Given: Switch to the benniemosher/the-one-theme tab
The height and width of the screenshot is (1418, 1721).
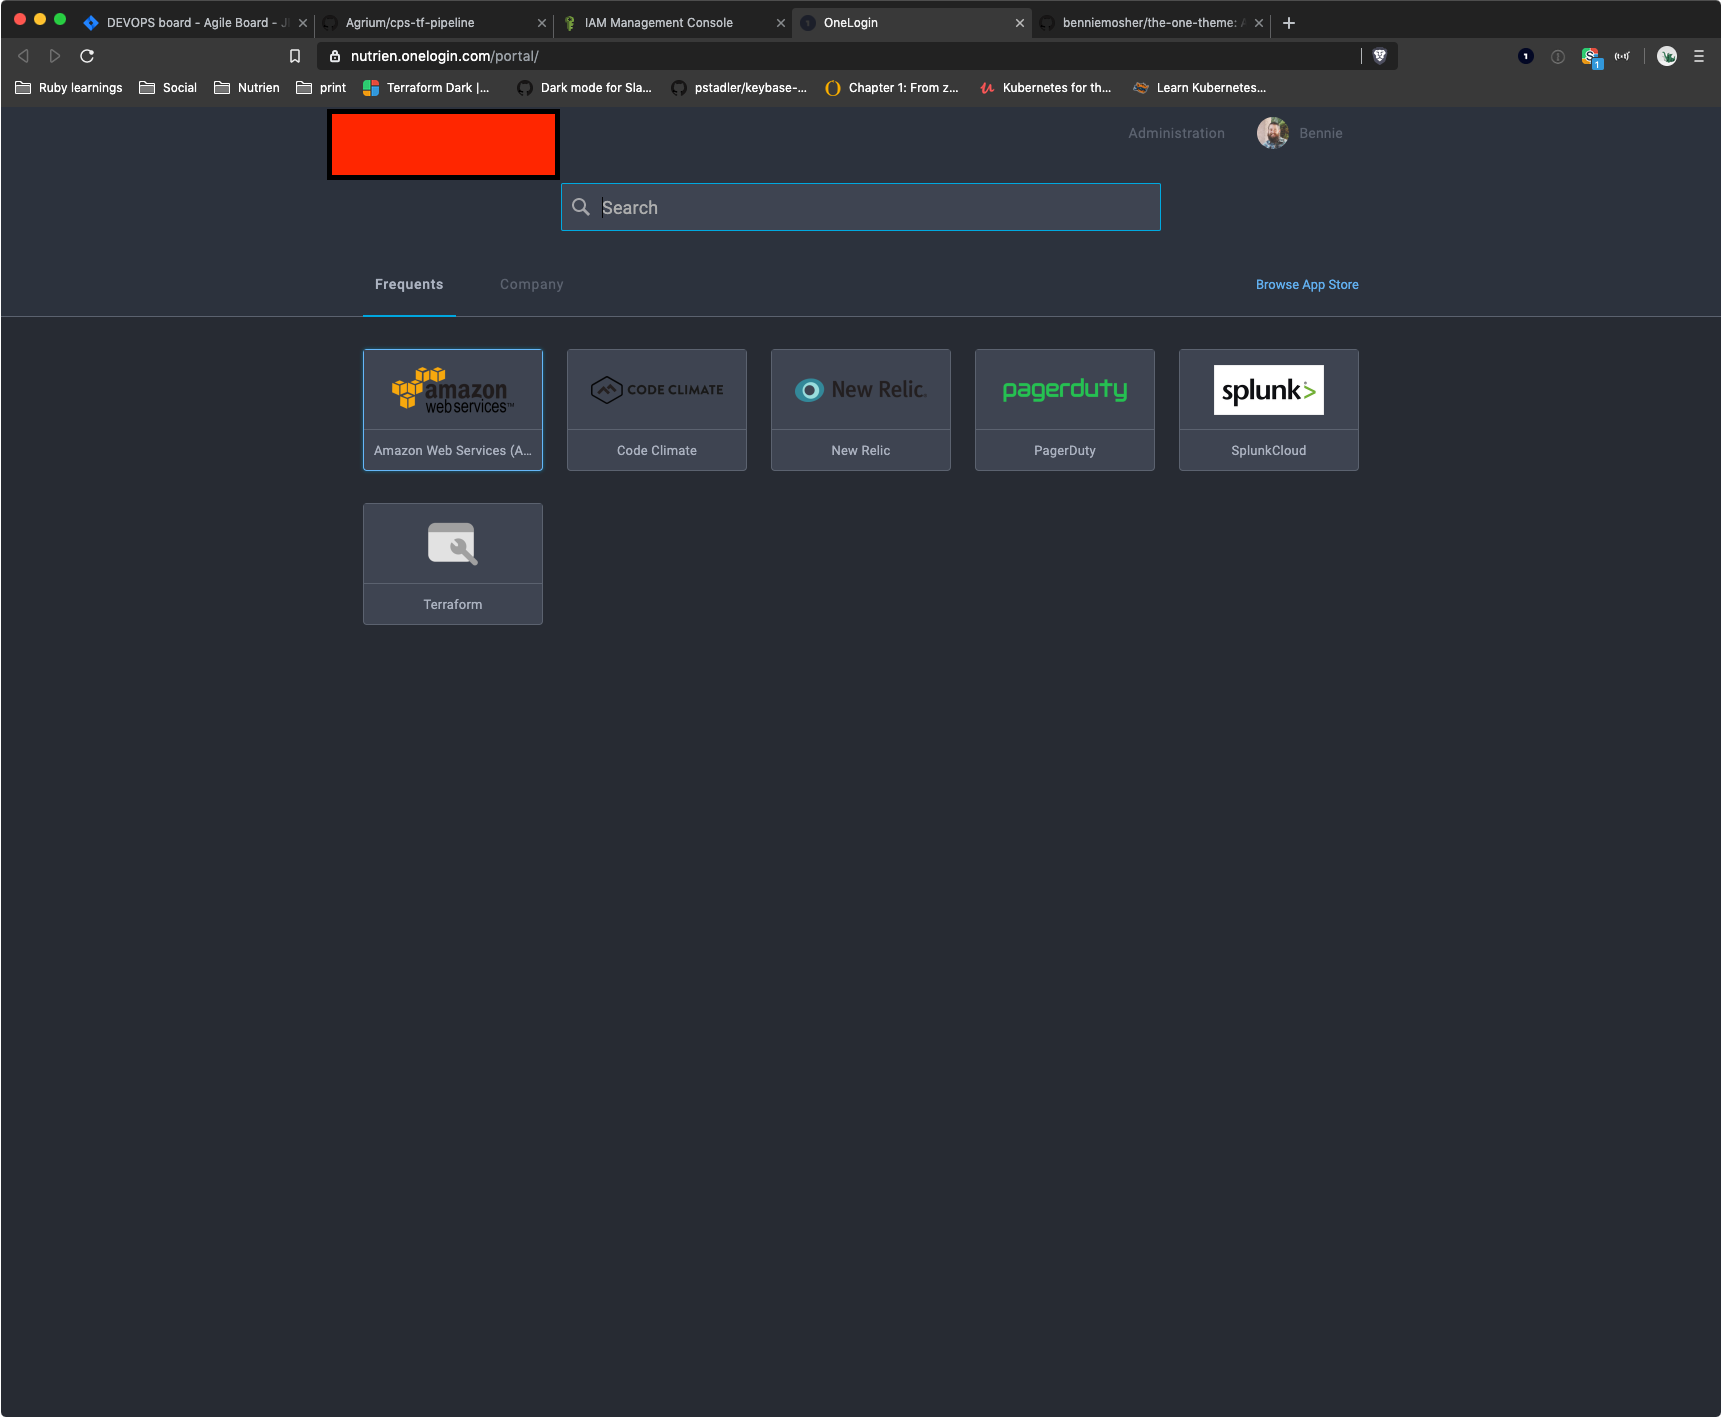Looking at the screenshot, I should tap(1149, 23).
